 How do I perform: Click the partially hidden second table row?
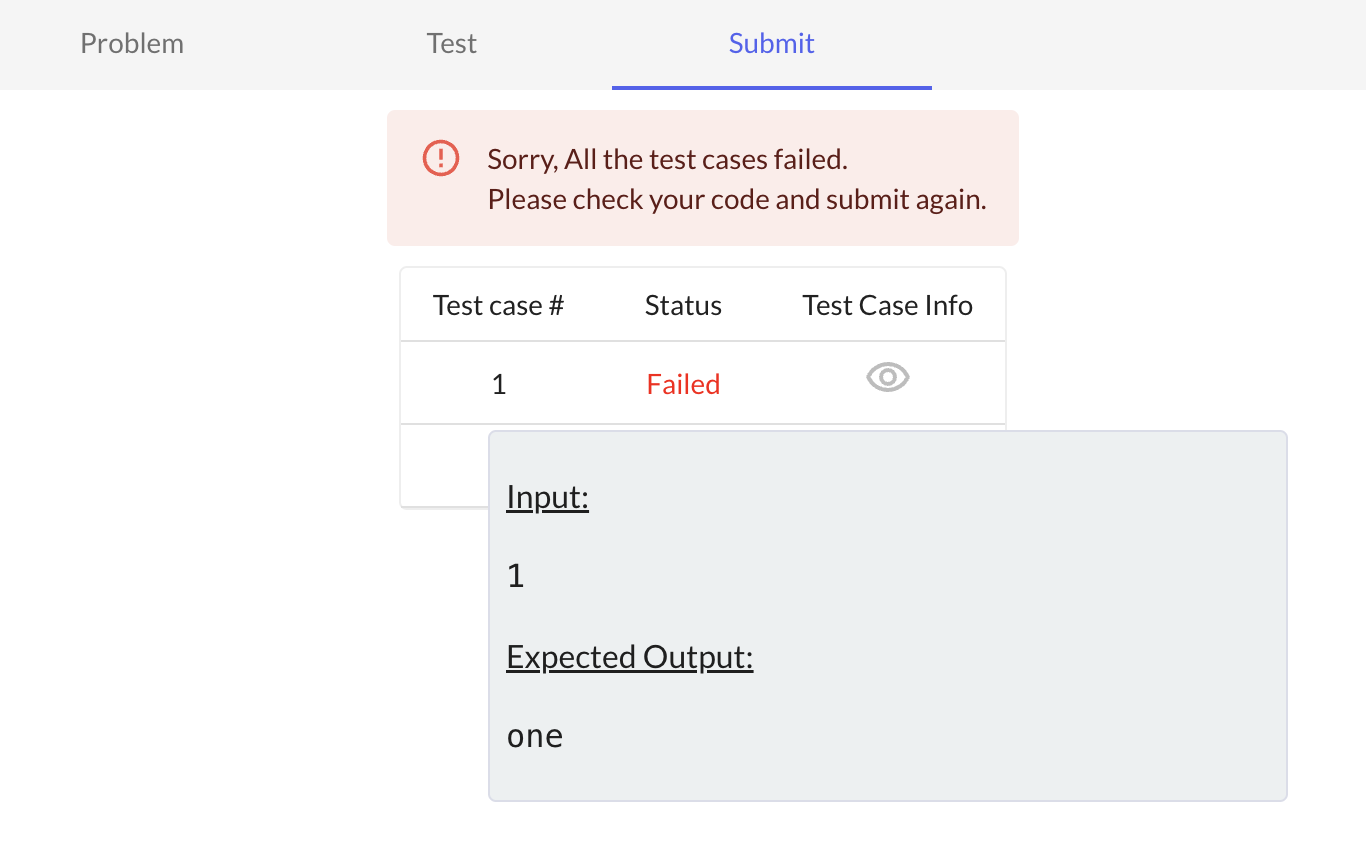[x=443, y=466]
